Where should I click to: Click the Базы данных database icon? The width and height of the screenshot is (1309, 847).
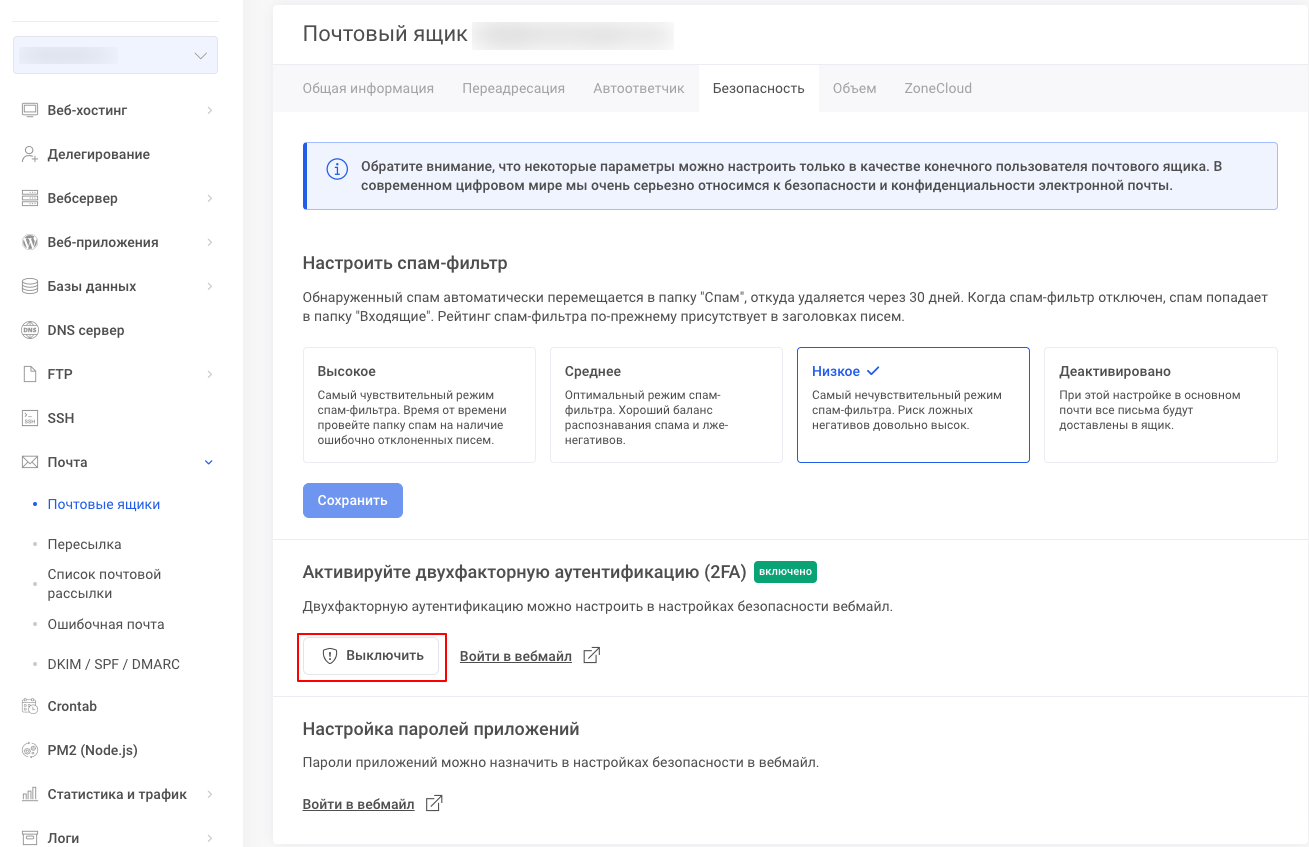[x=30, y=286]
